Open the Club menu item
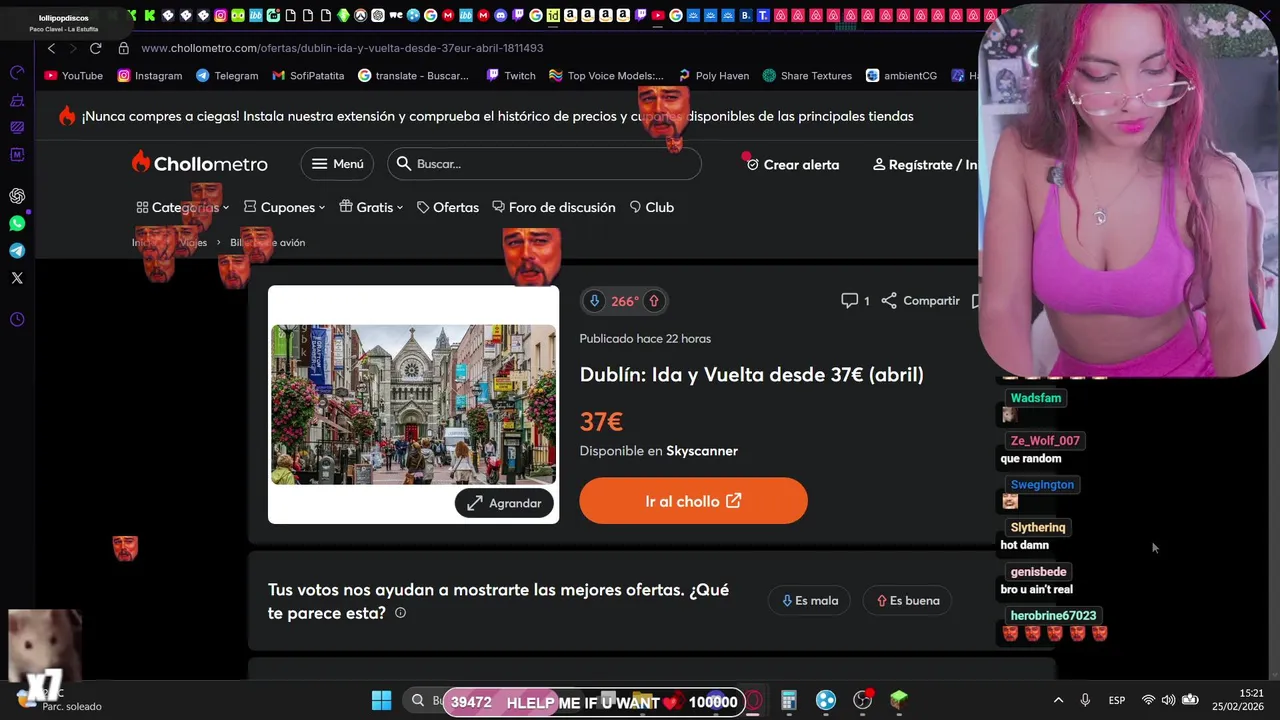This screenshot has width=1280, height=720. (652, 207)
